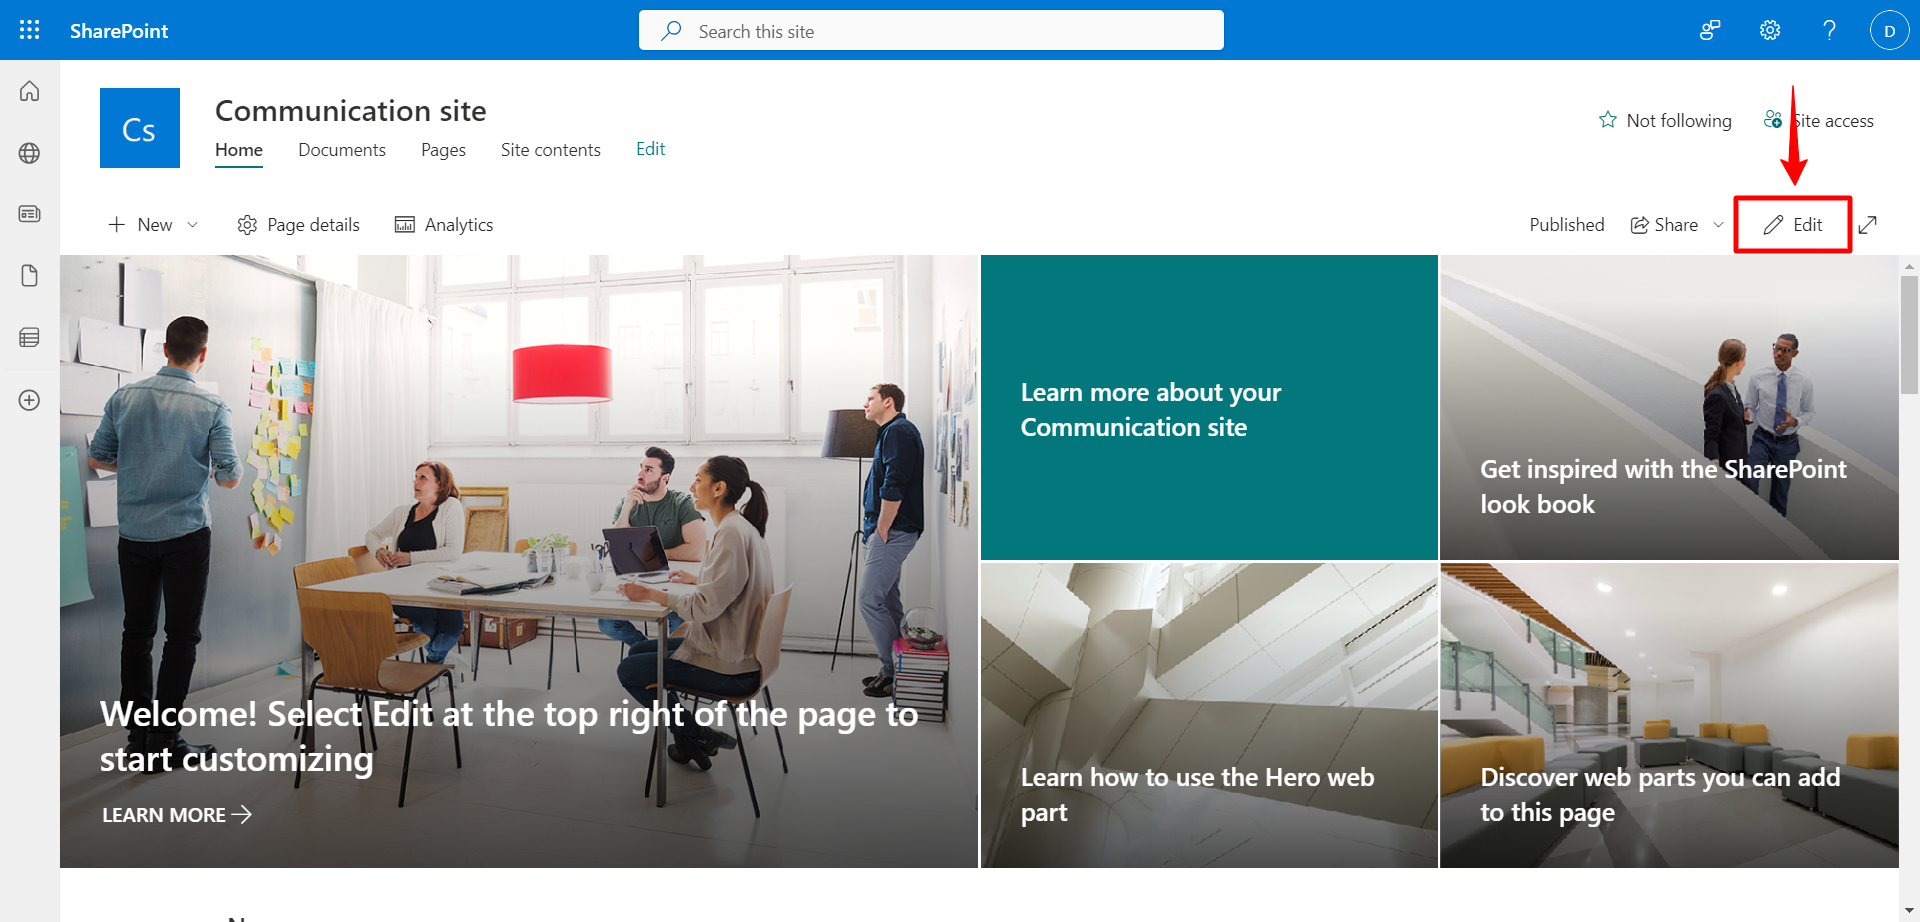Open the Hero web part tile
Viewport: 1920px width, 922px height.
coord(1209,715)
